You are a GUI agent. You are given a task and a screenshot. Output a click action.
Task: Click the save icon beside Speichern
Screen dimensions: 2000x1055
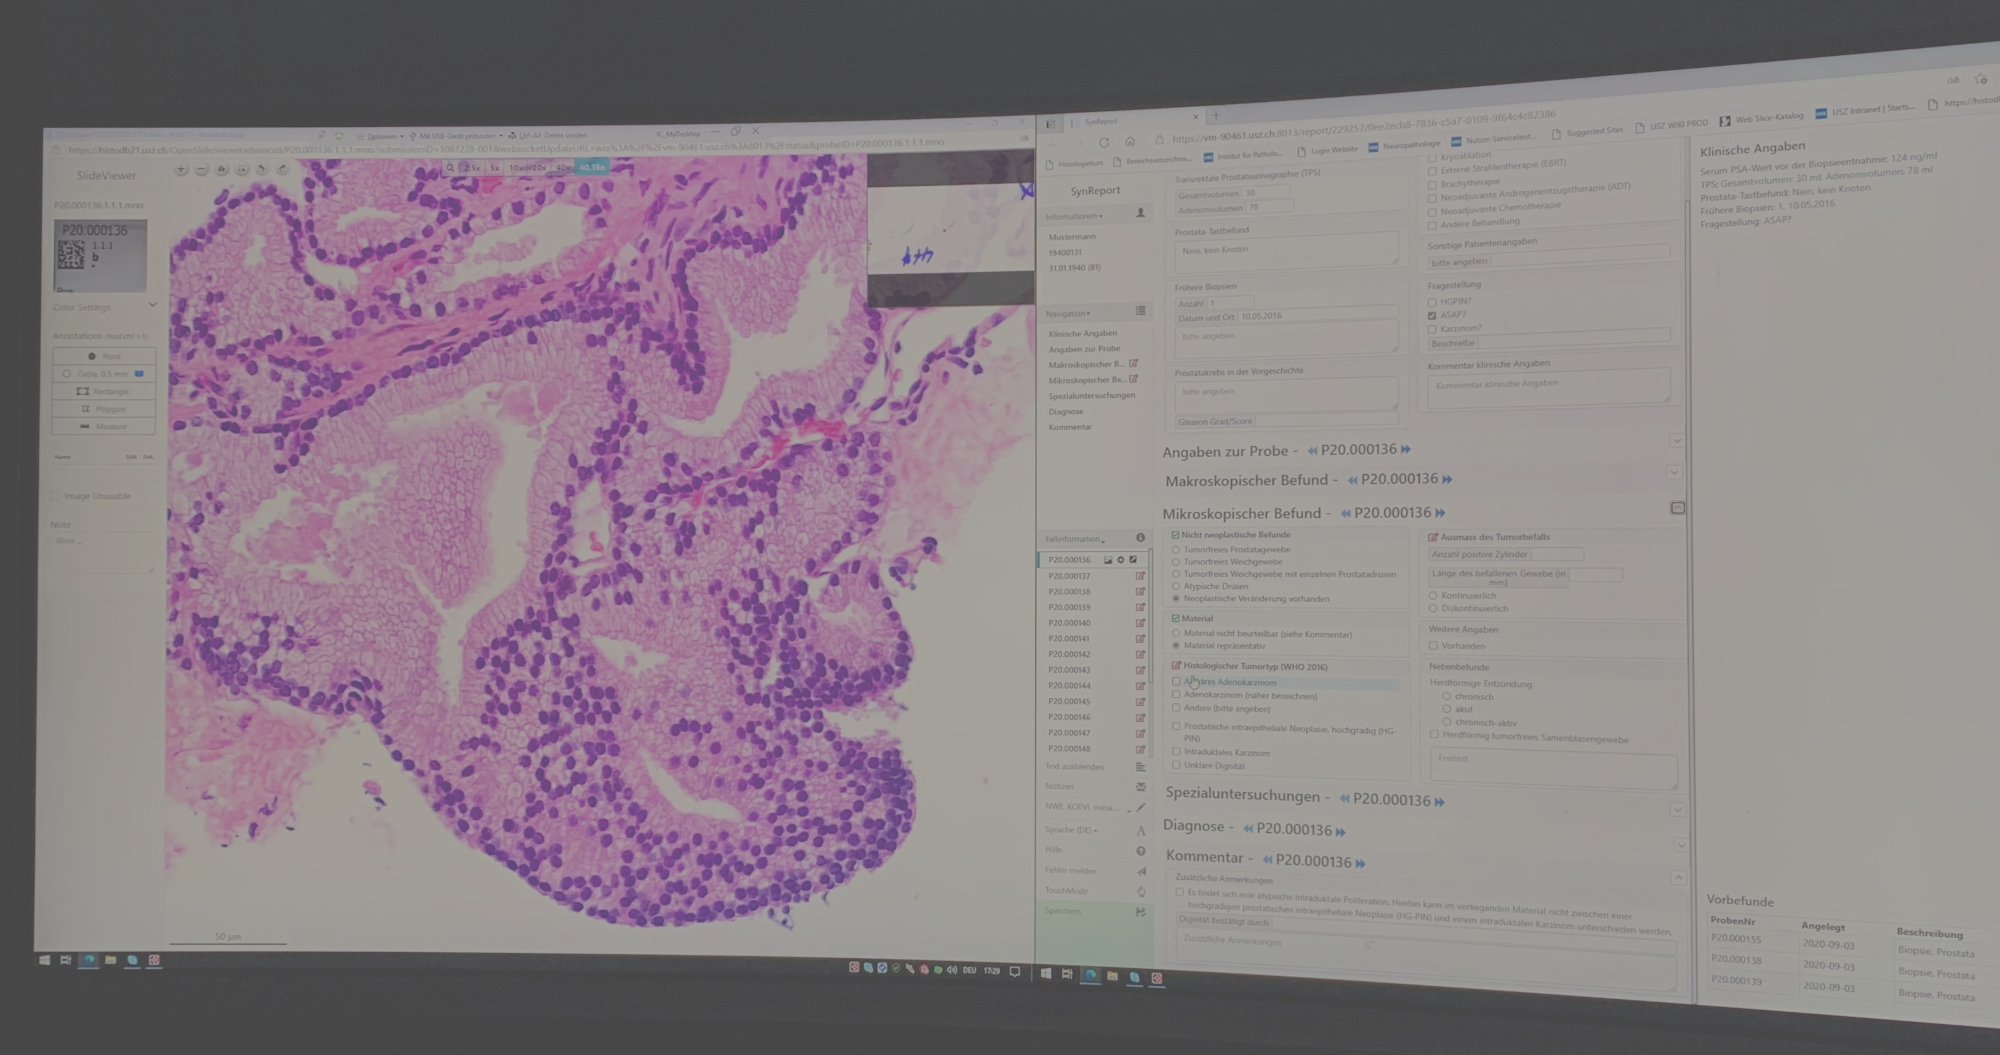click(1140, 912)
